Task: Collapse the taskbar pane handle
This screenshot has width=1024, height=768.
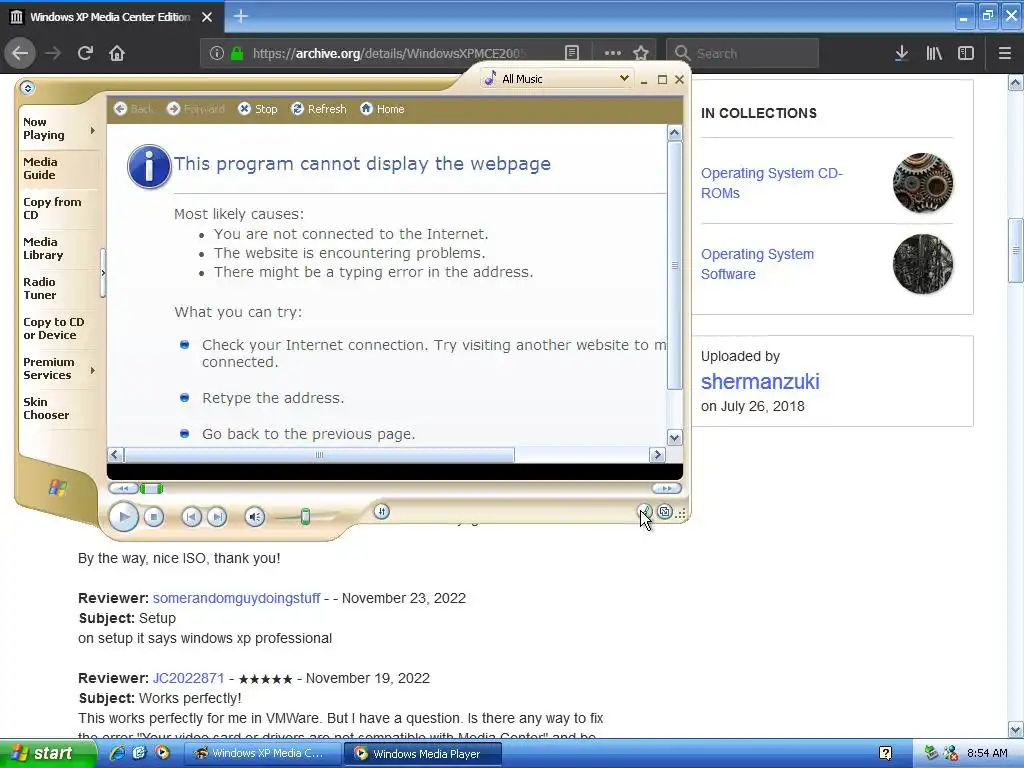Action: [x=103, y=273]
